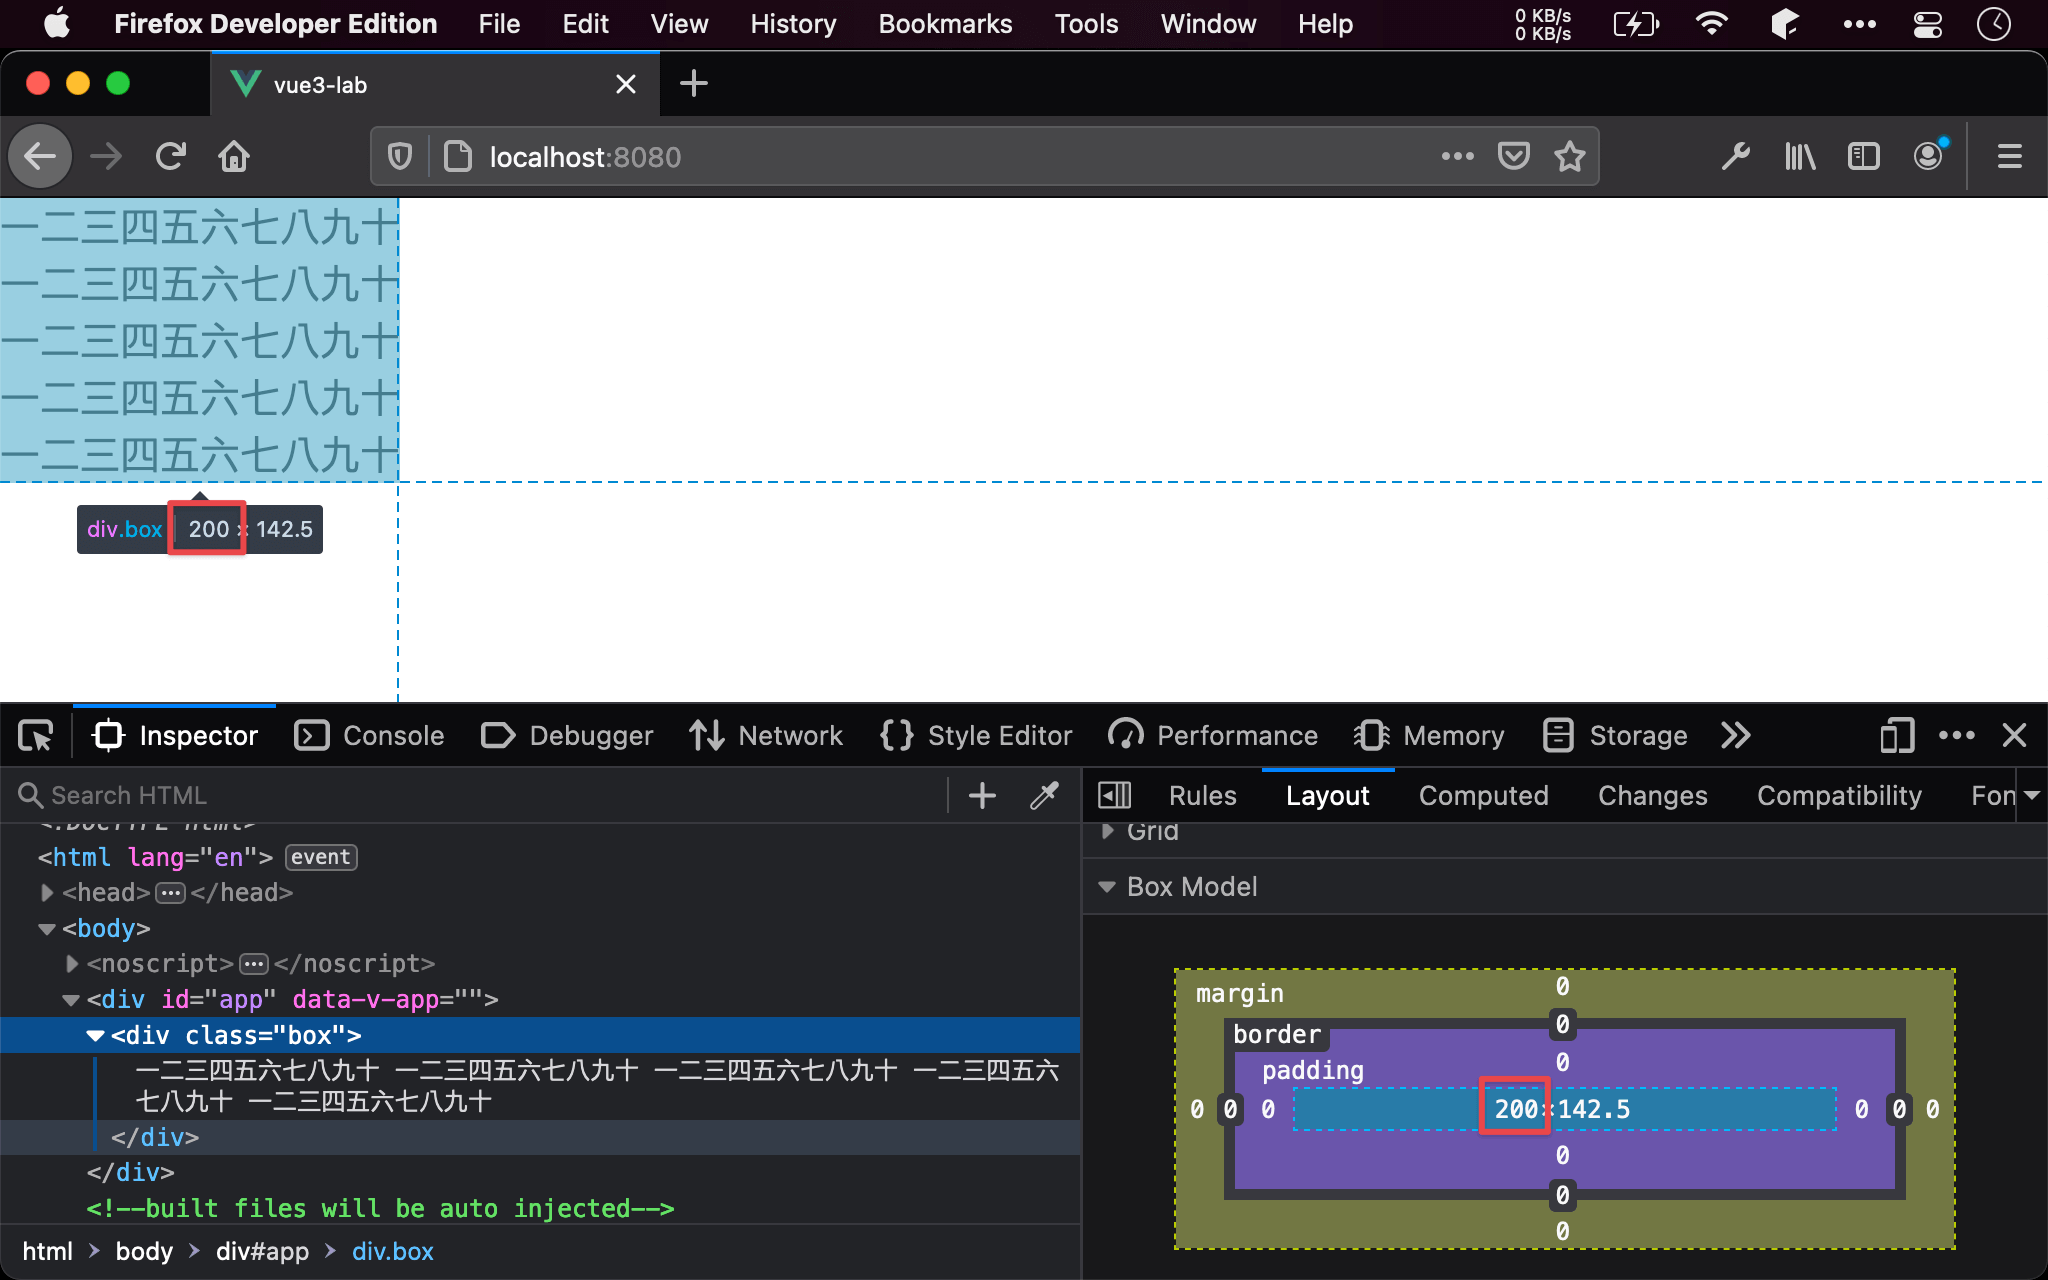
Task: Open the Tools menu in menu bar
Action: coord(1086,24)
